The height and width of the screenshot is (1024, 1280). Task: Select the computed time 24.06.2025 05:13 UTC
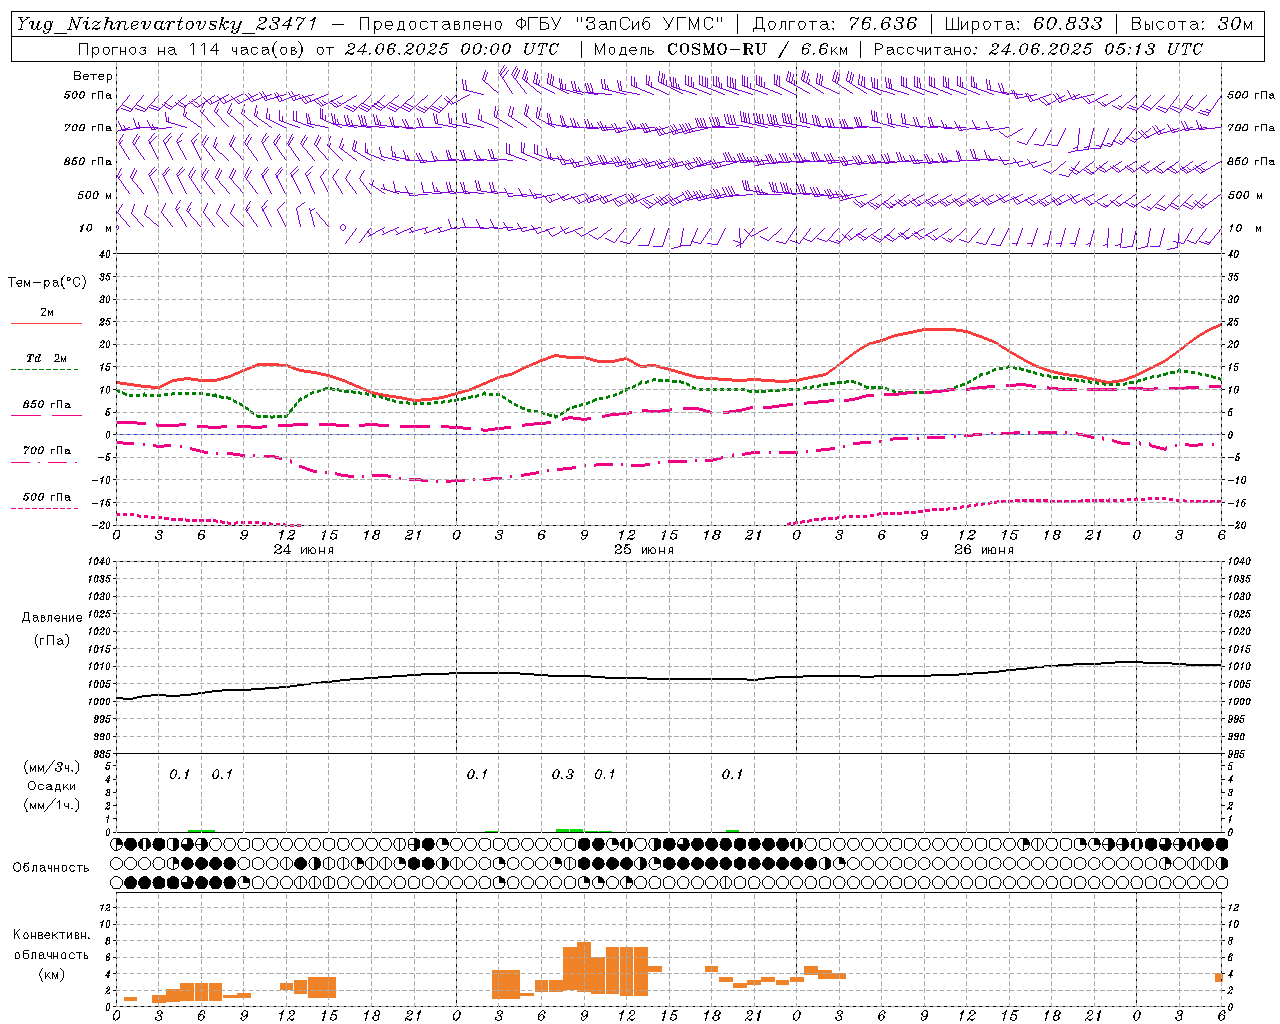coord(1095,49)
